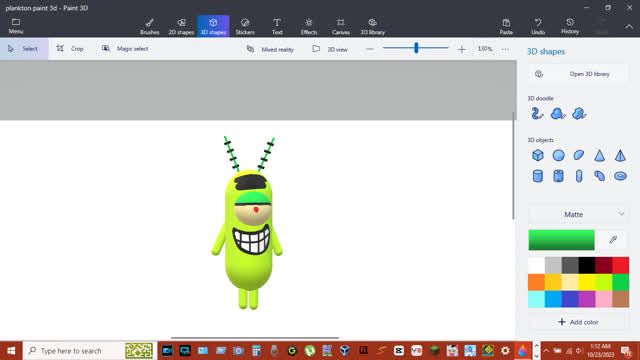Open the Stickers tab

245,26
